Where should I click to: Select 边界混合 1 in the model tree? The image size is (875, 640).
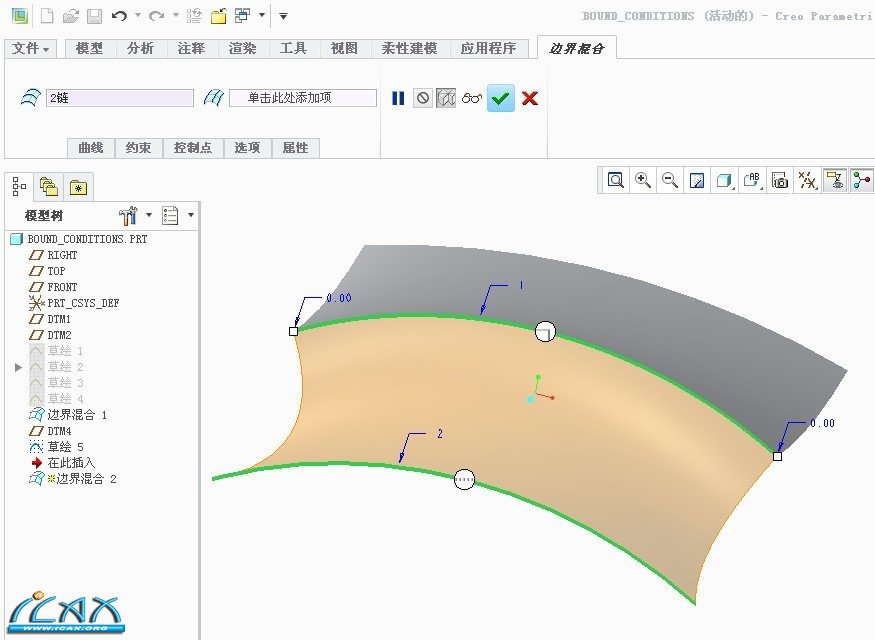coord(76,415)
